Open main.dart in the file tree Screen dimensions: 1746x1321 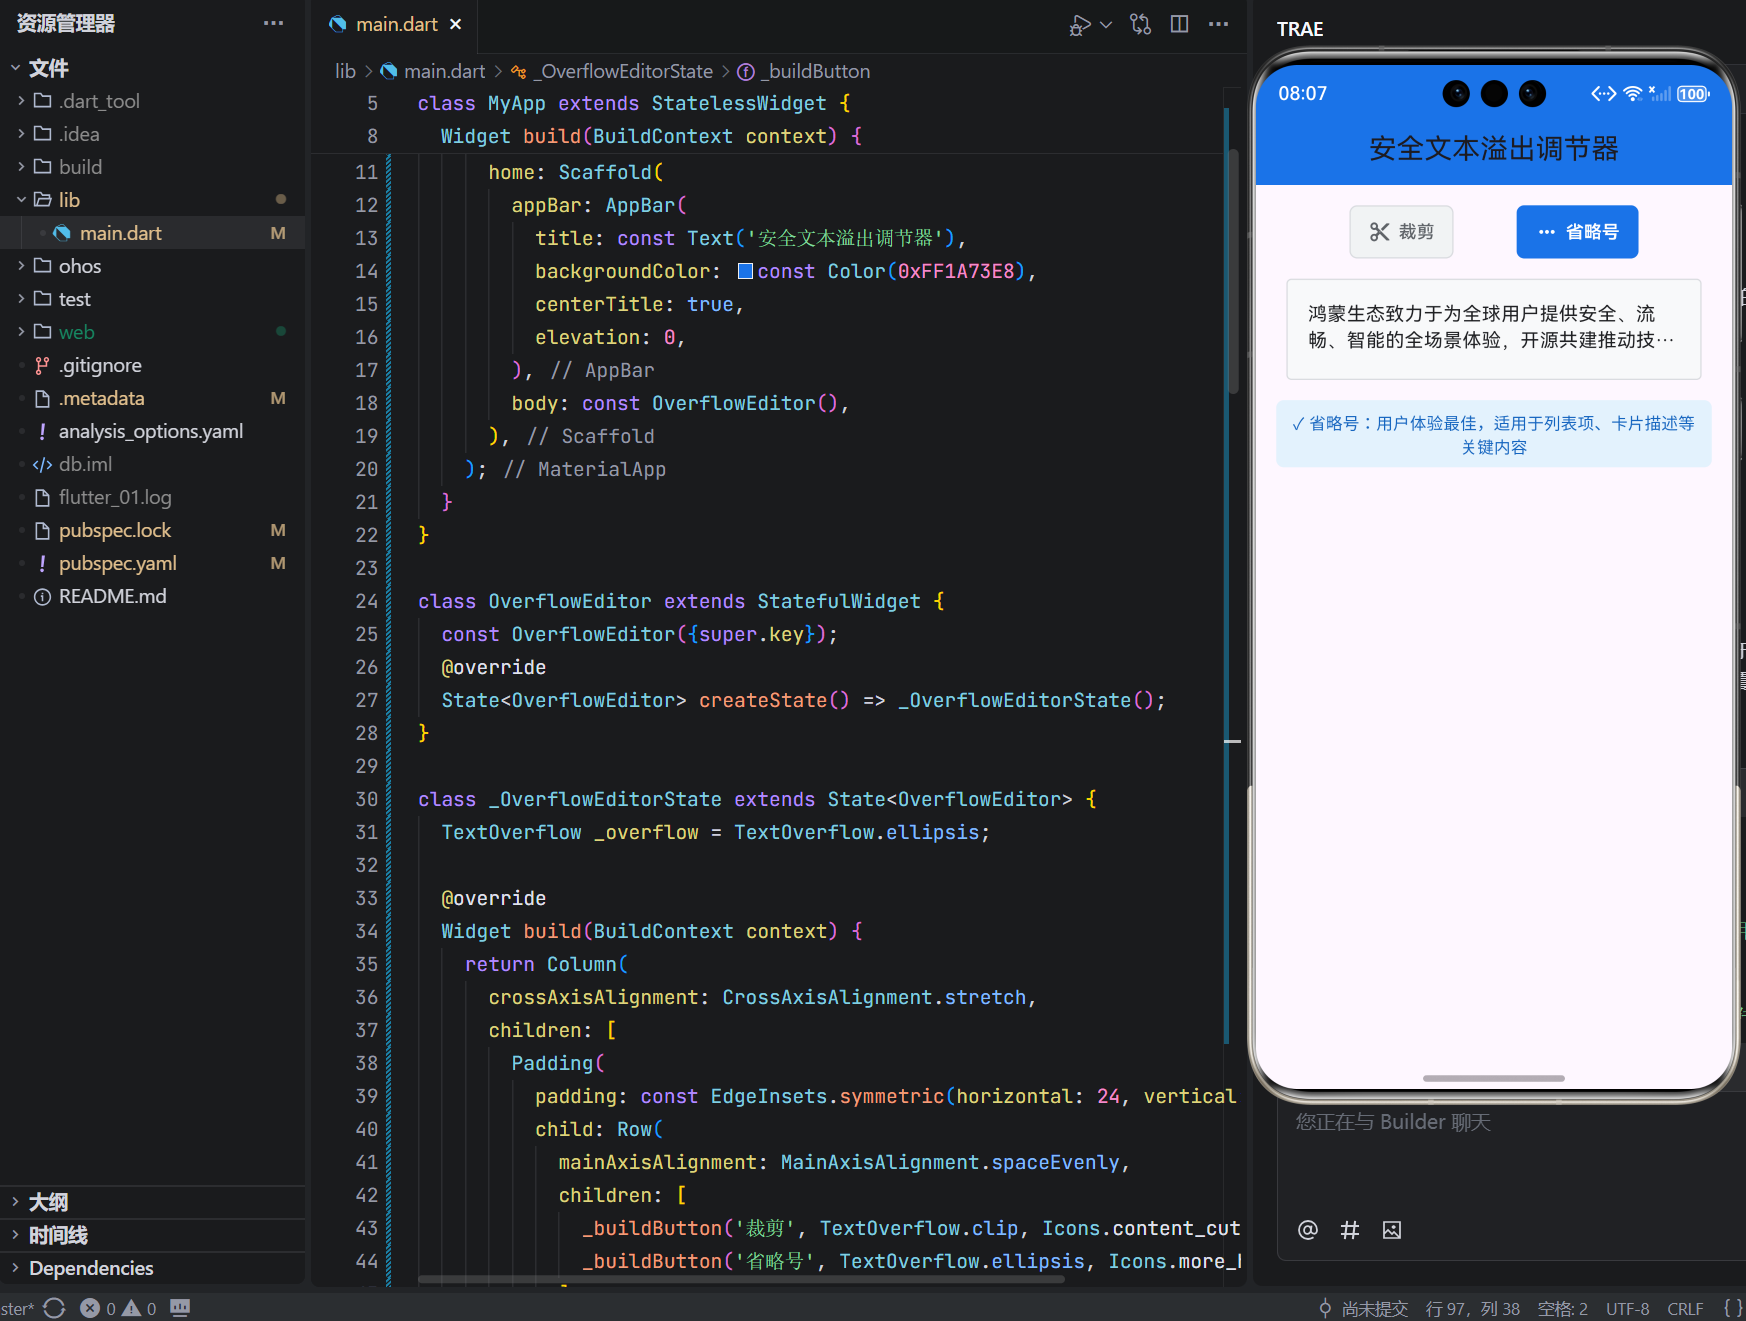(152, 233)
